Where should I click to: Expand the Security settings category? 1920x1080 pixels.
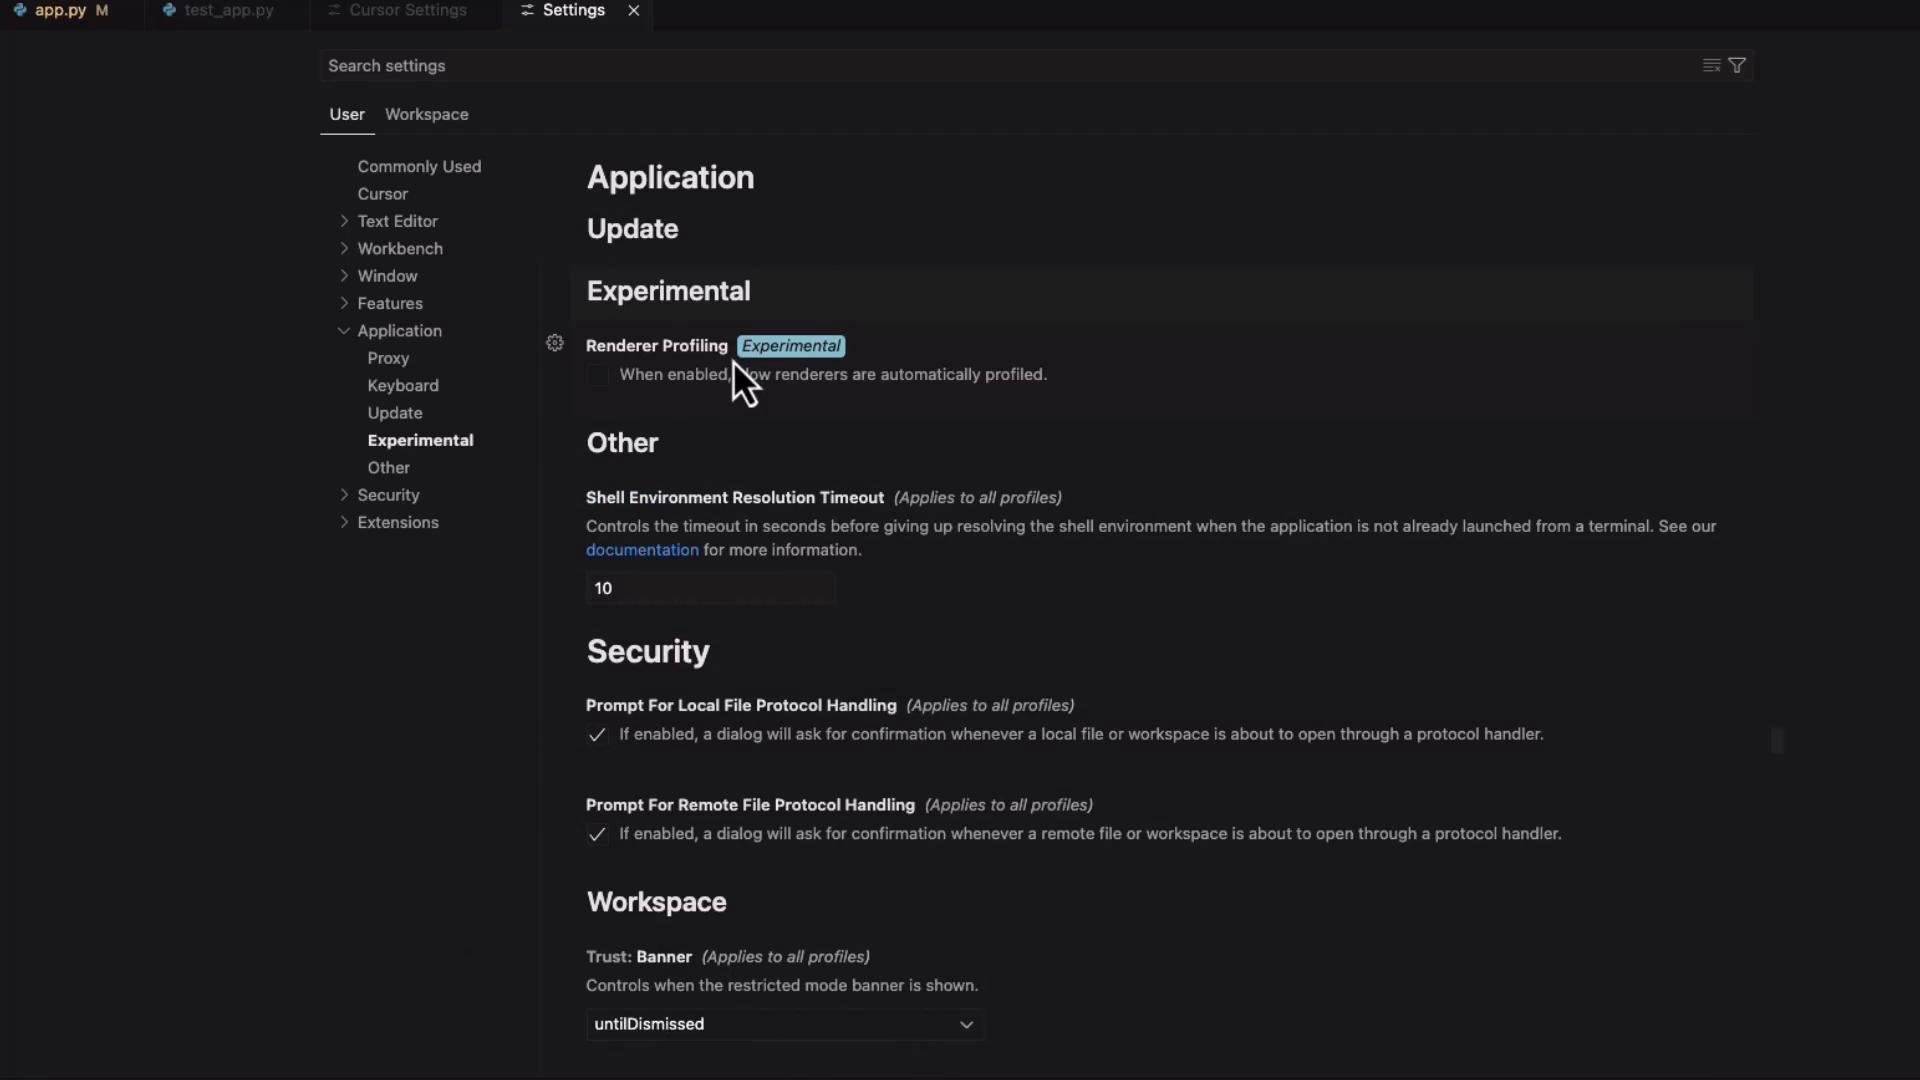pos(344,495)
